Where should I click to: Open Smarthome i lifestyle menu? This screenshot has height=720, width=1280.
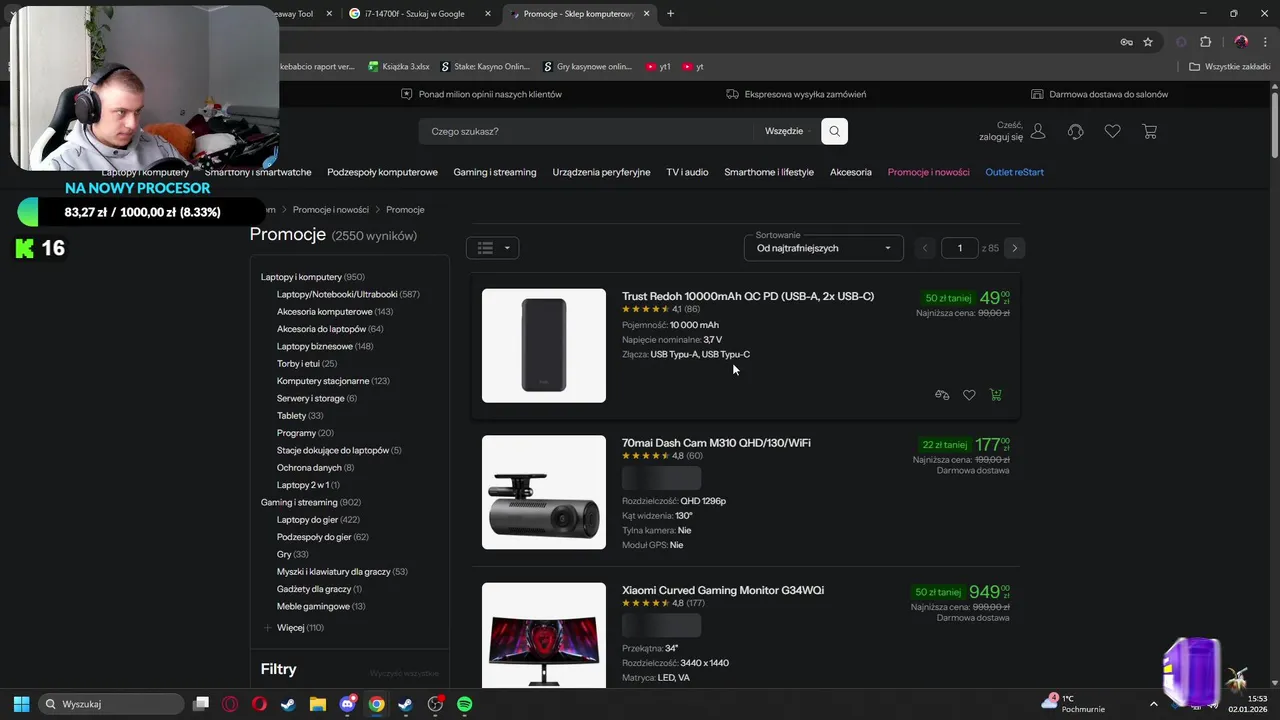coord(769,172)
